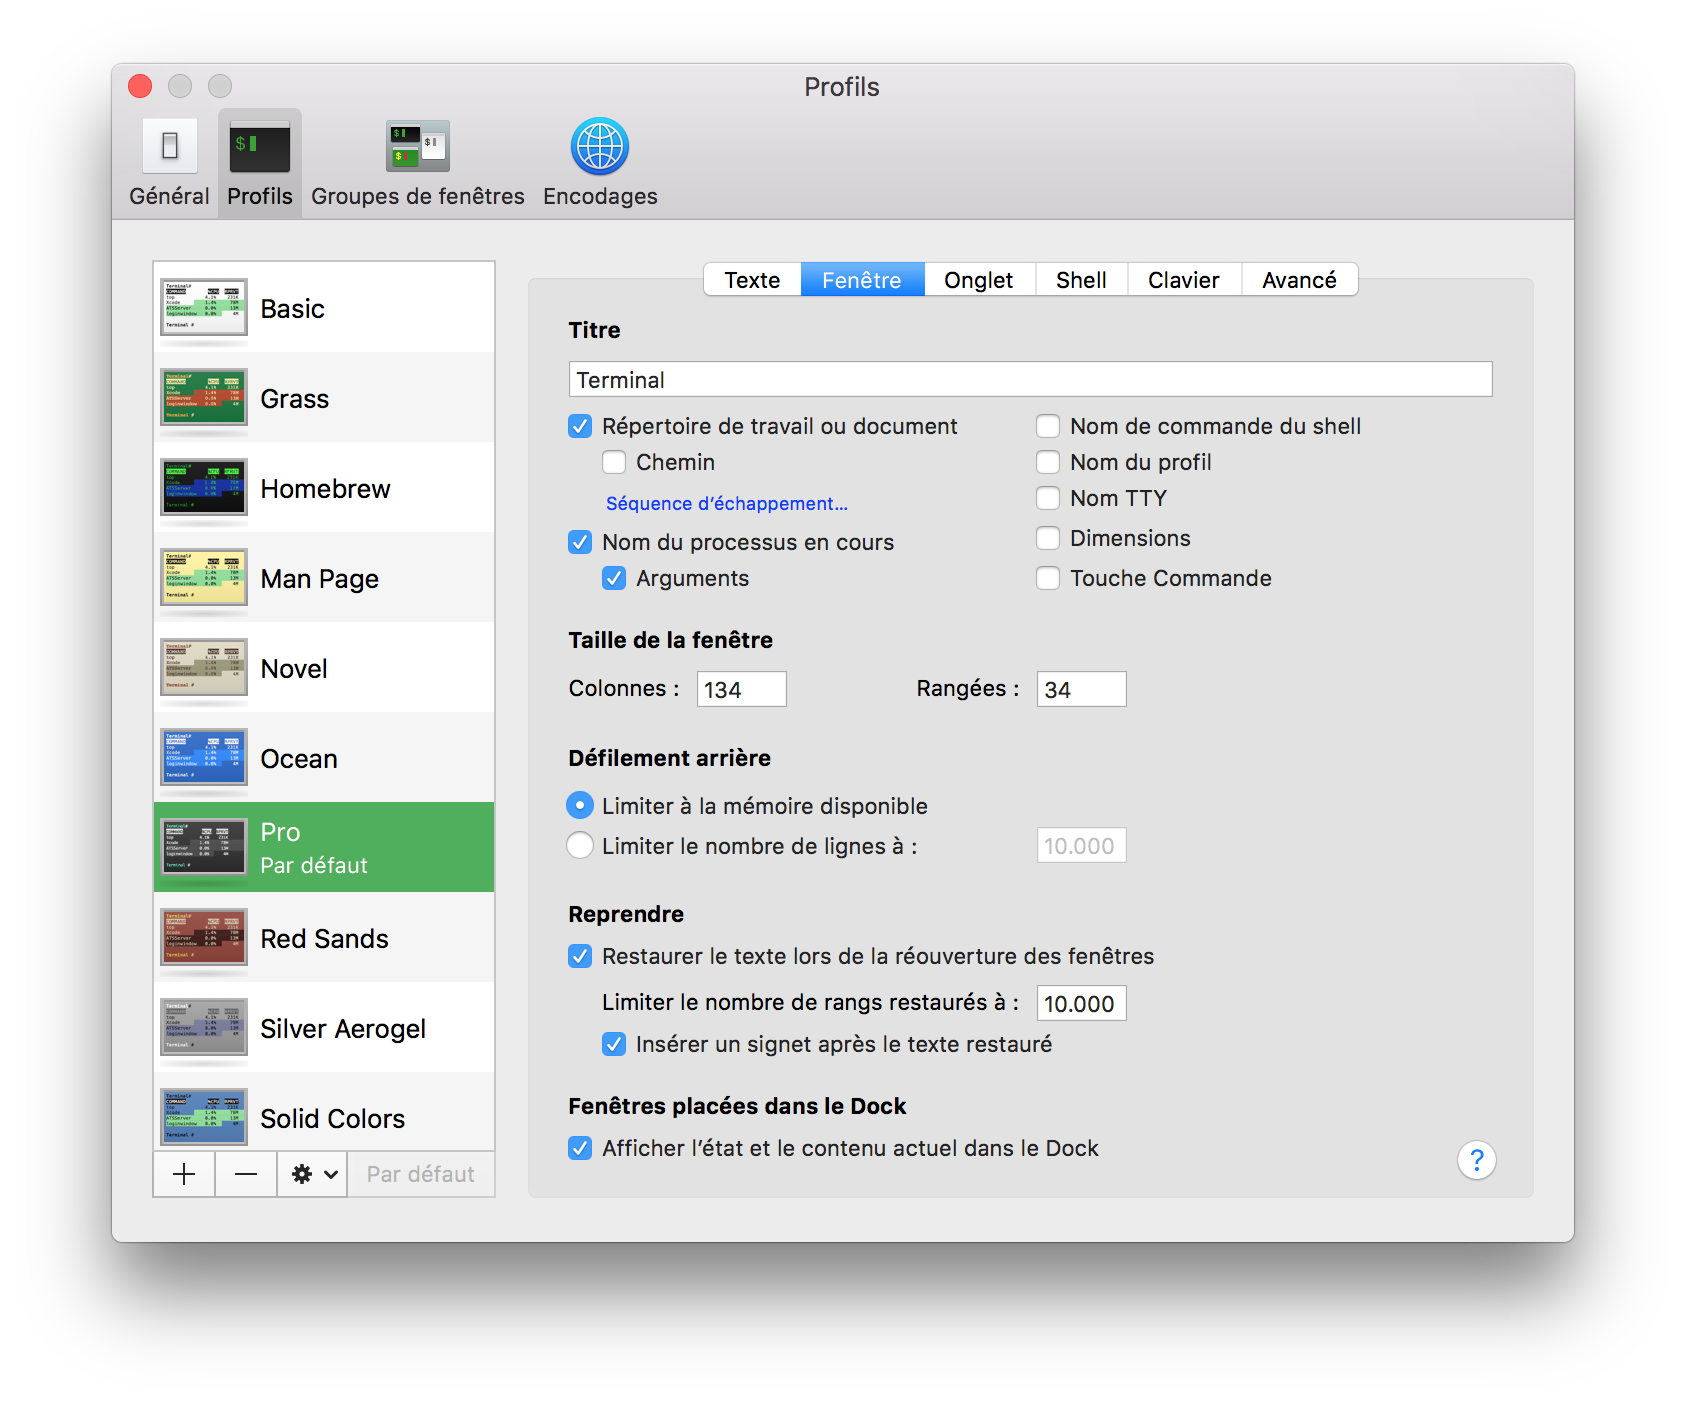Open the Clavier tab
1686x1402 pixels.
[x=1184, y=280]
